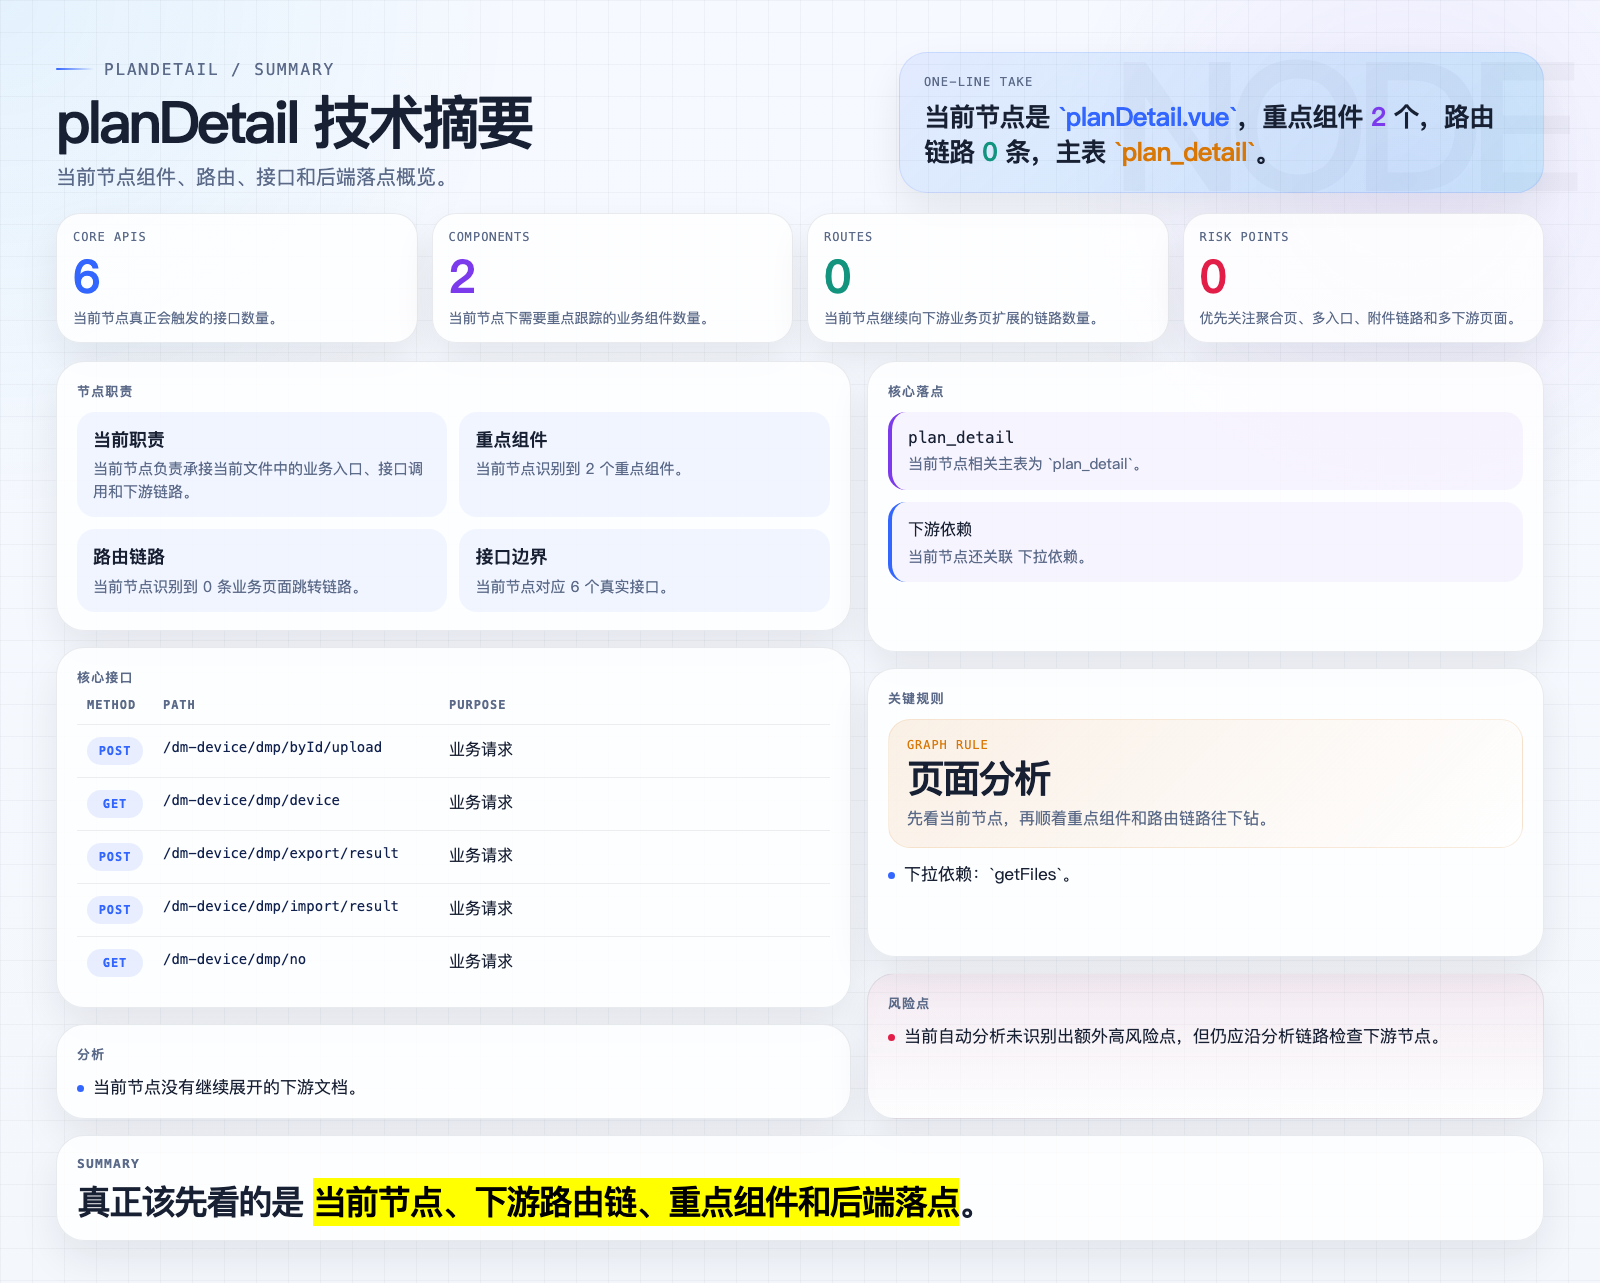Click the 节点职责 section label
Viewport: 1600px width, 1283px height.
click(x=105, y=391)
